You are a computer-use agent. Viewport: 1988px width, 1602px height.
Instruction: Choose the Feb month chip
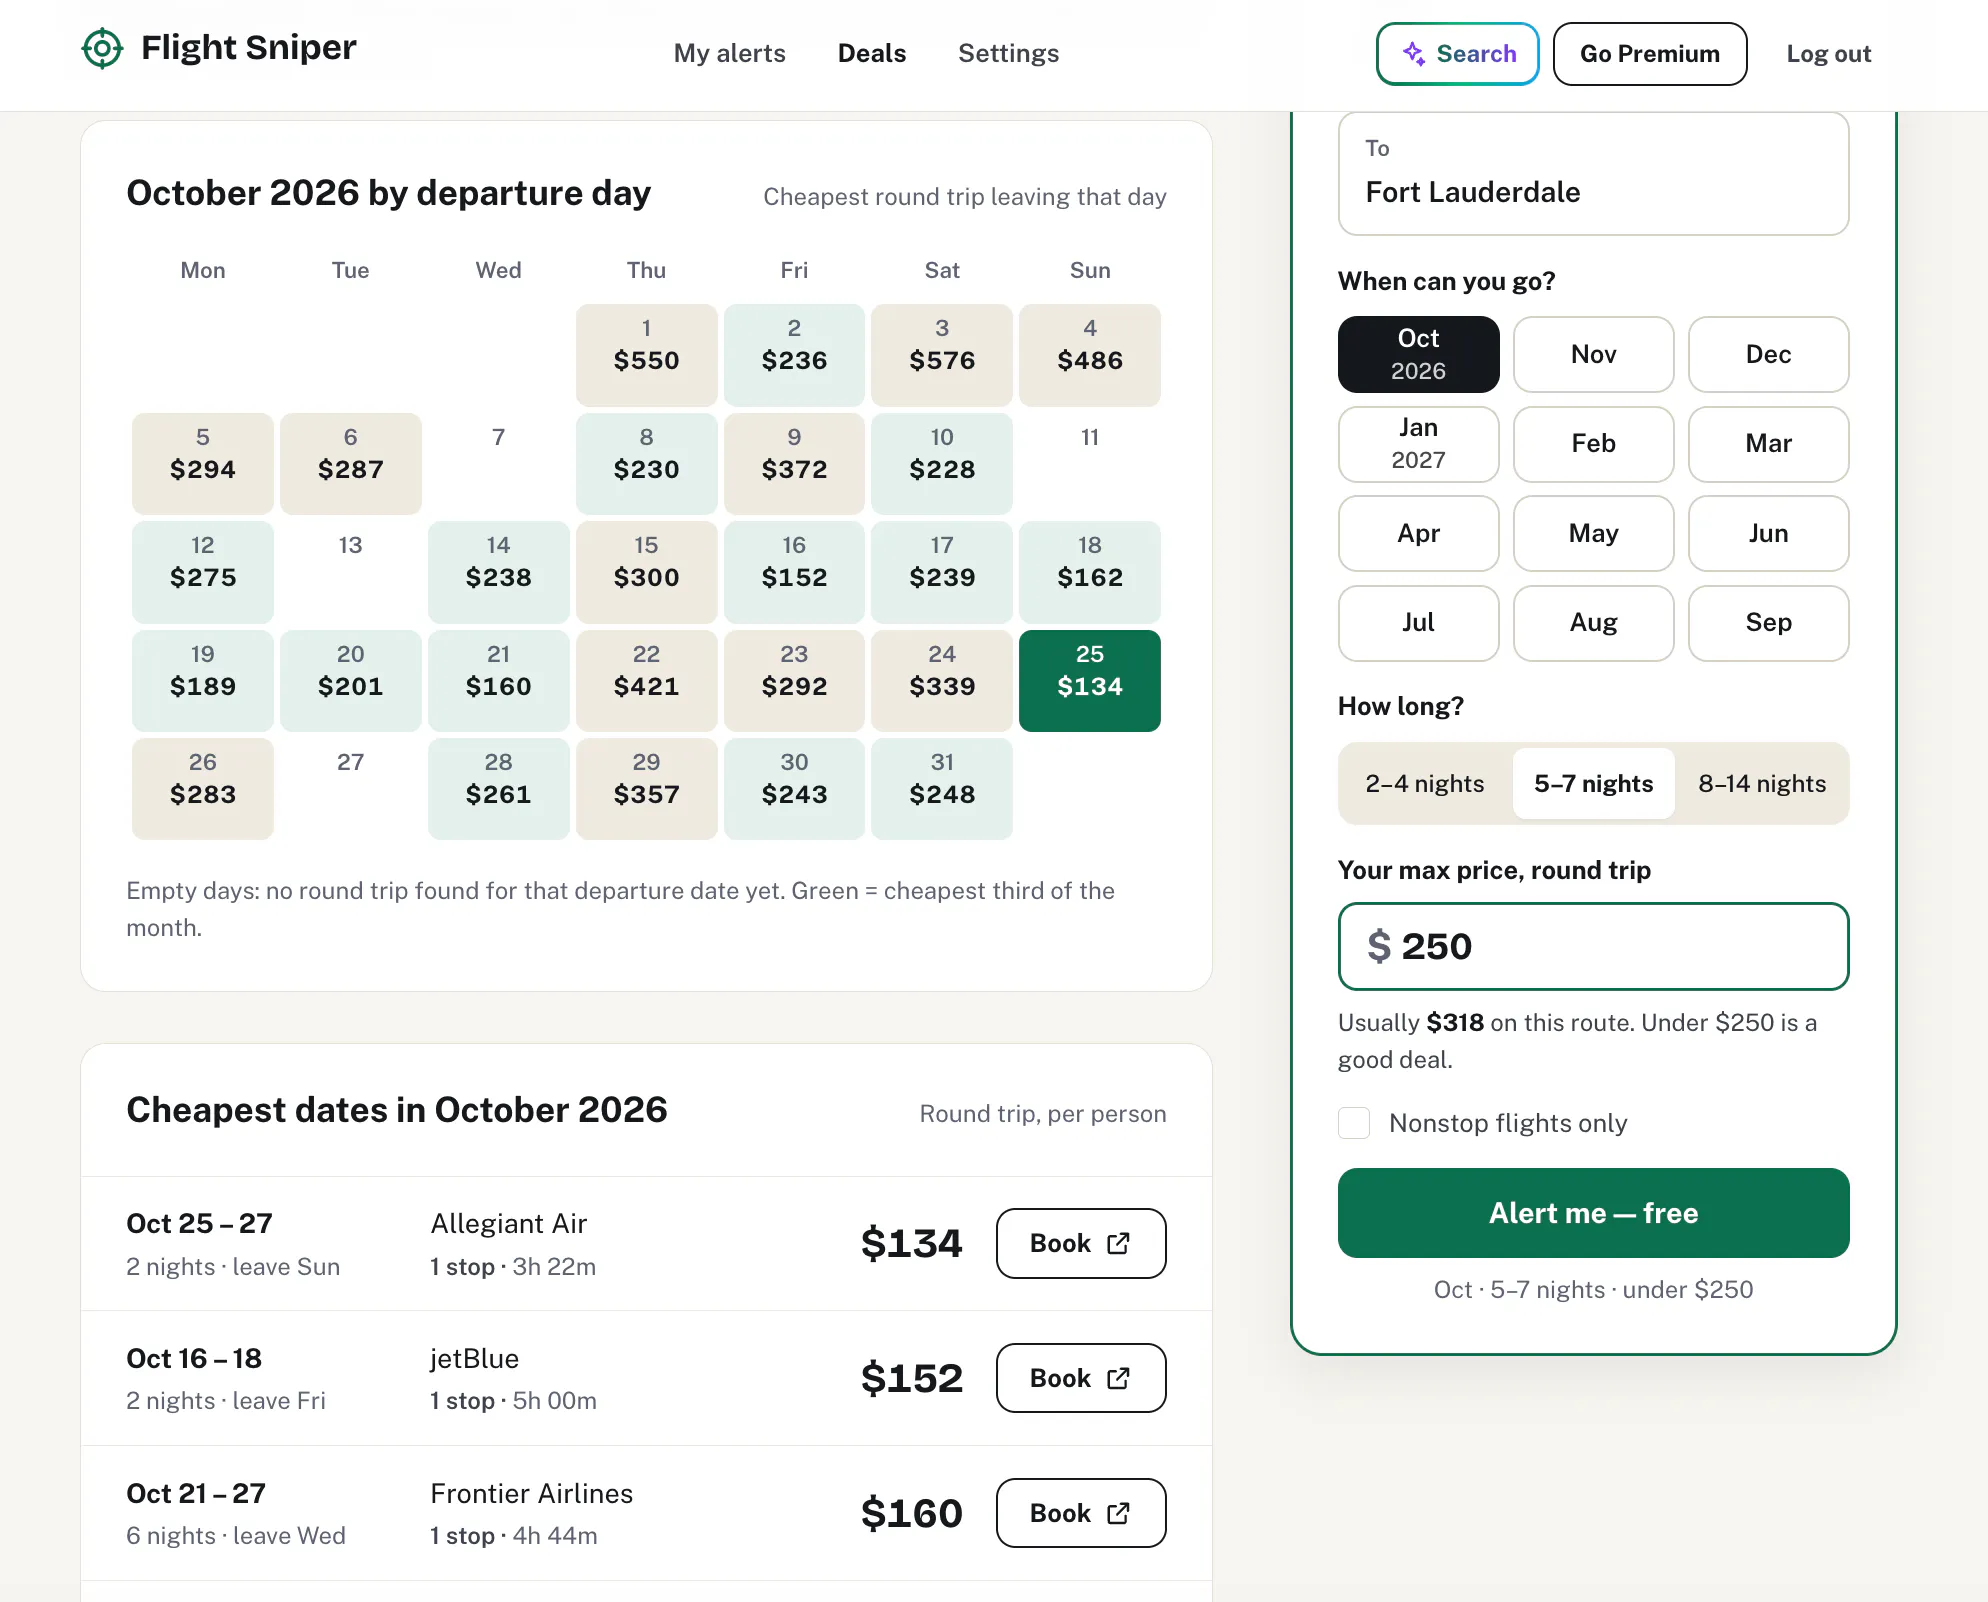1593,443
